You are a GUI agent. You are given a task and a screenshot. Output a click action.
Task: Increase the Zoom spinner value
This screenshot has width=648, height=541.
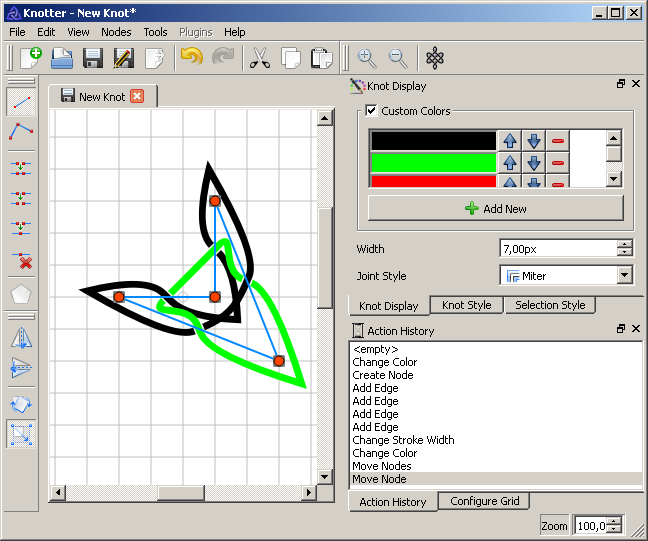coord(615,522)
